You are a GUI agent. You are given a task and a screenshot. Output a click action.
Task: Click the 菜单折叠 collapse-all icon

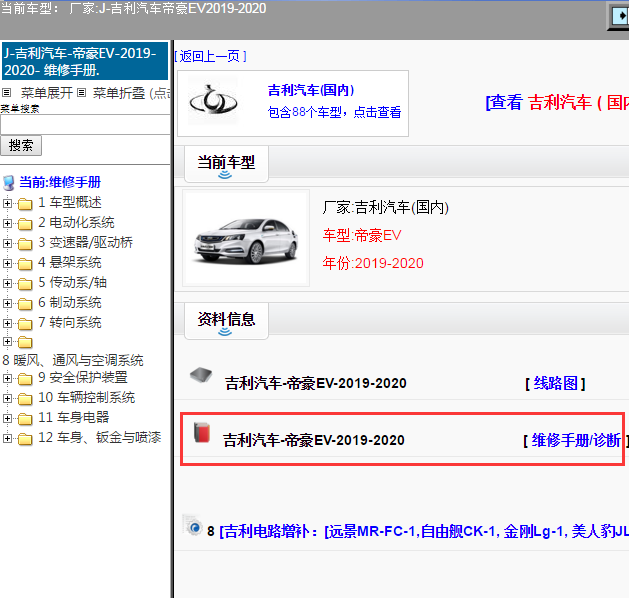(x=81, y=93)
